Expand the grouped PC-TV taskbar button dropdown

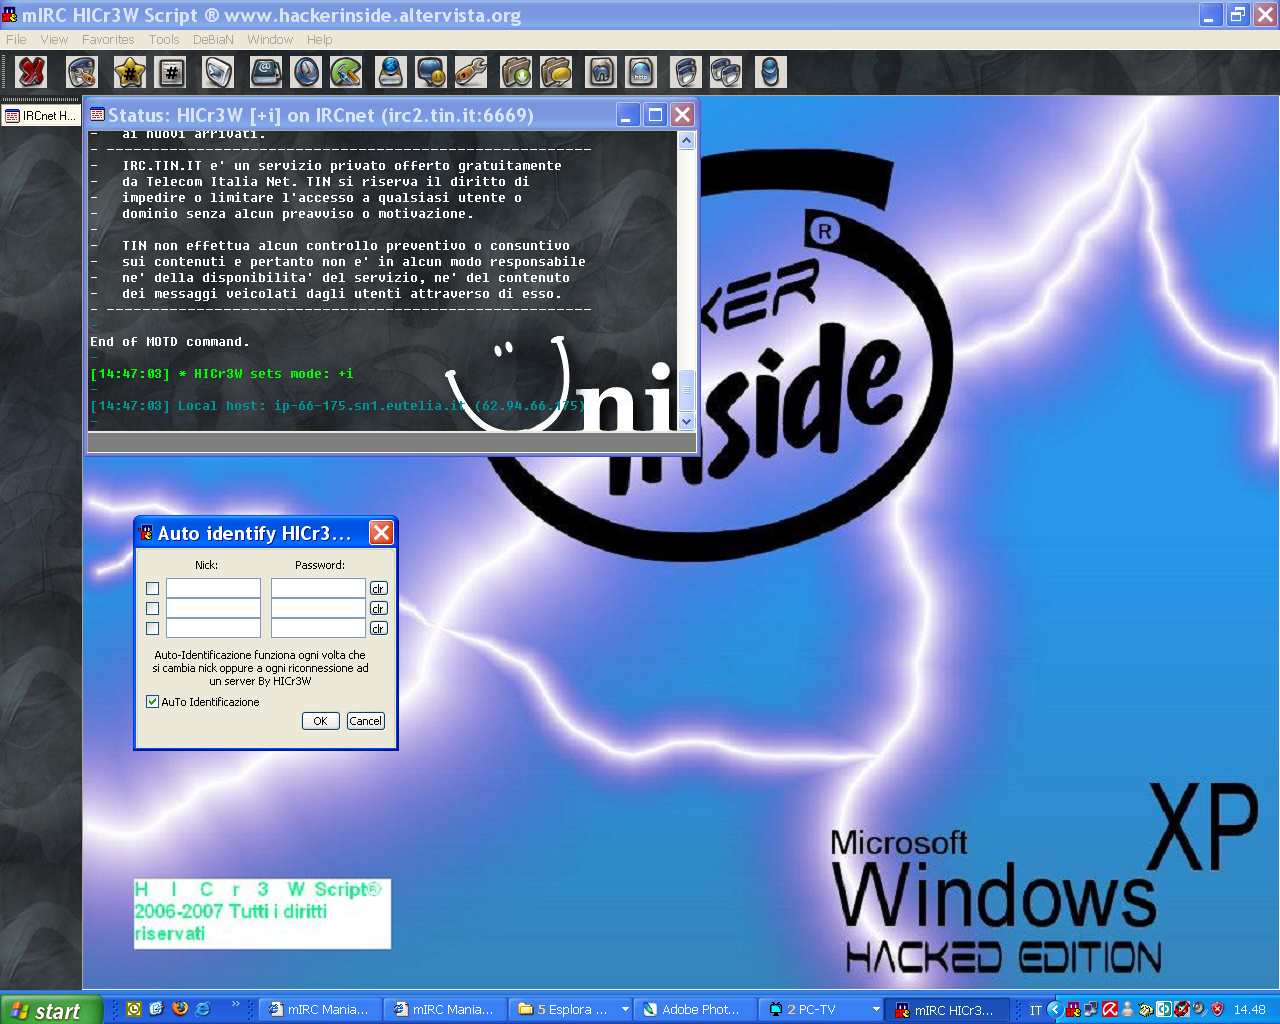[x=876, y=1009]
